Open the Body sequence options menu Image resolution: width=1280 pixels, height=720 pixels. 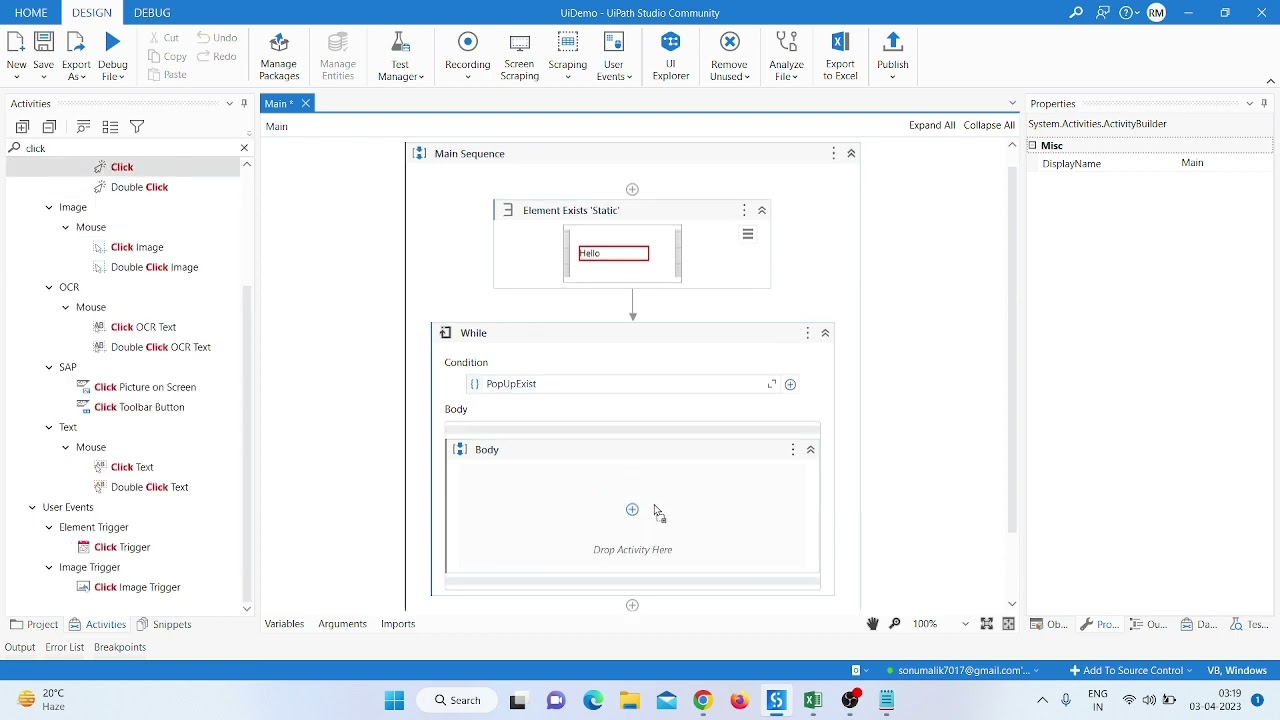click(793, 450)
